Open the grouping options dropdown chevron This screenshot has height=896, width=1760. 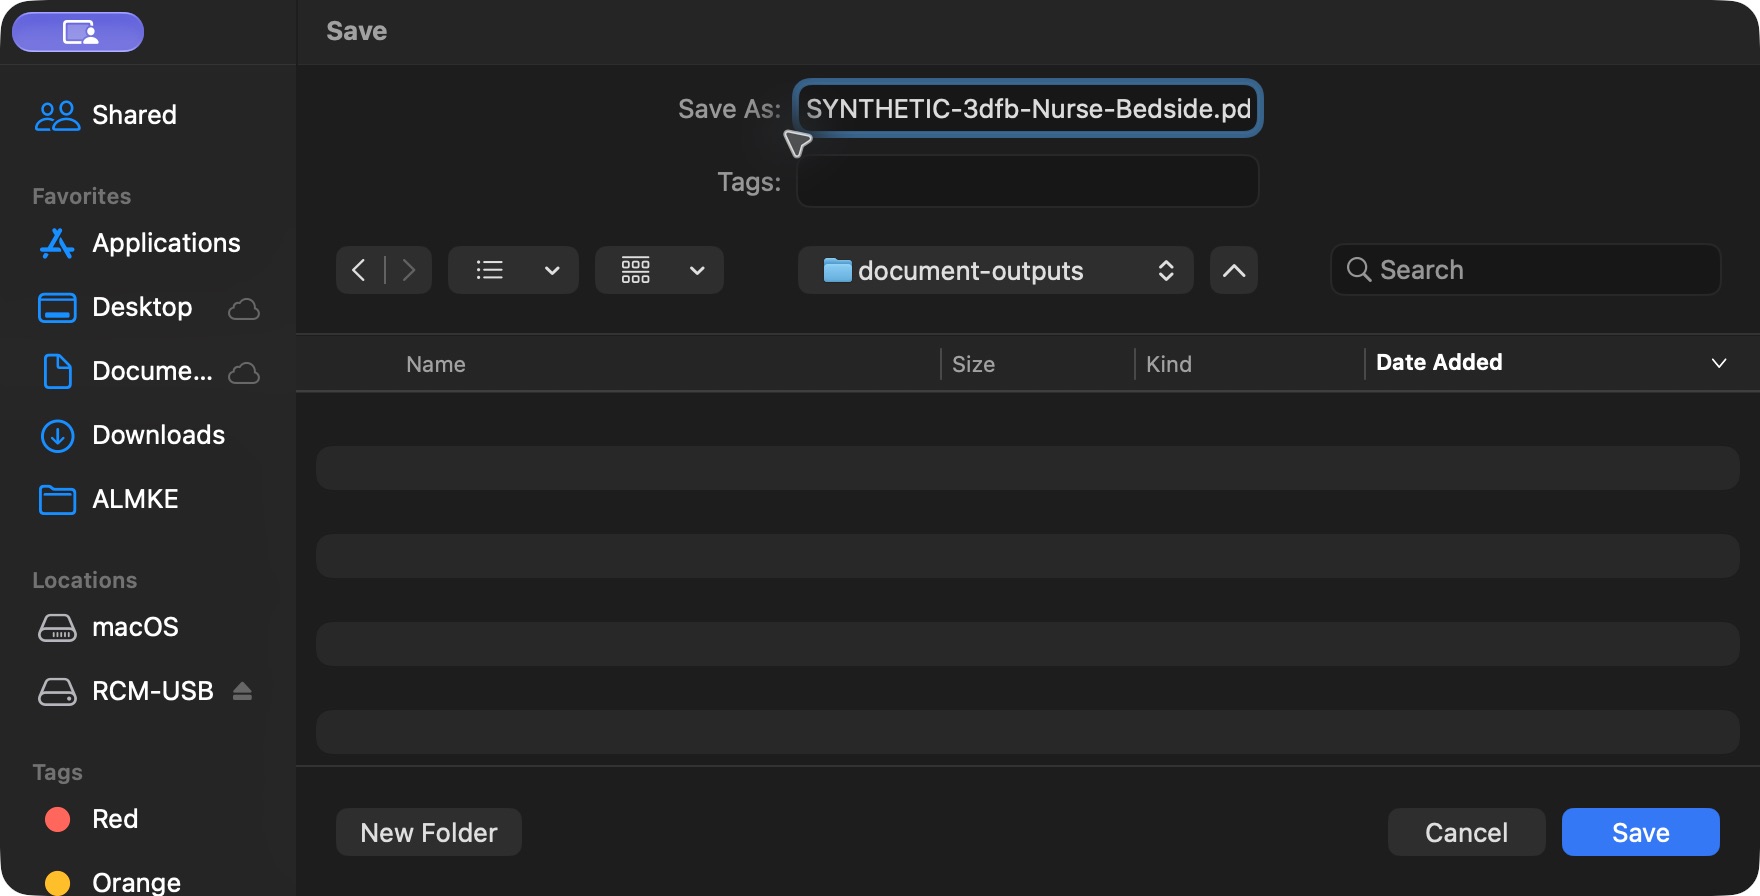click(698, 270)
